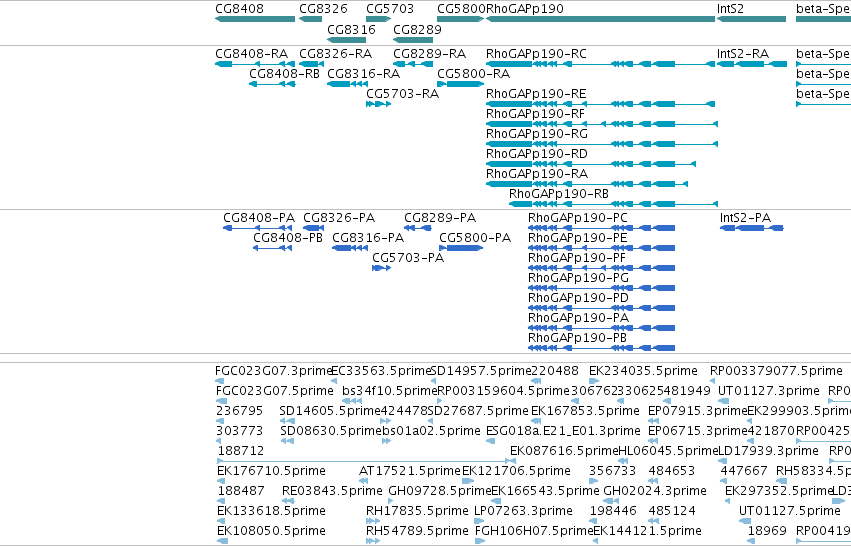Click the EK176710.5prime label

click(271, 471)
